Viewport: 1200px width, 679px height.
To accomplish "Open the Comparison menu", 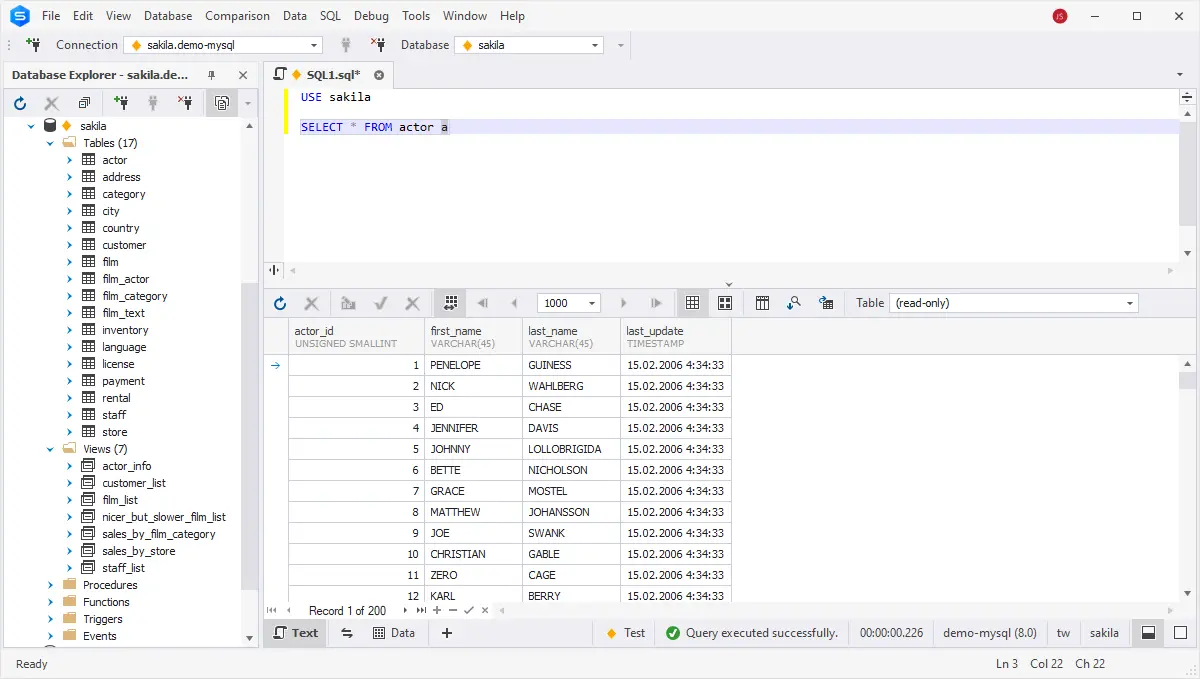I will pos(237,16).
